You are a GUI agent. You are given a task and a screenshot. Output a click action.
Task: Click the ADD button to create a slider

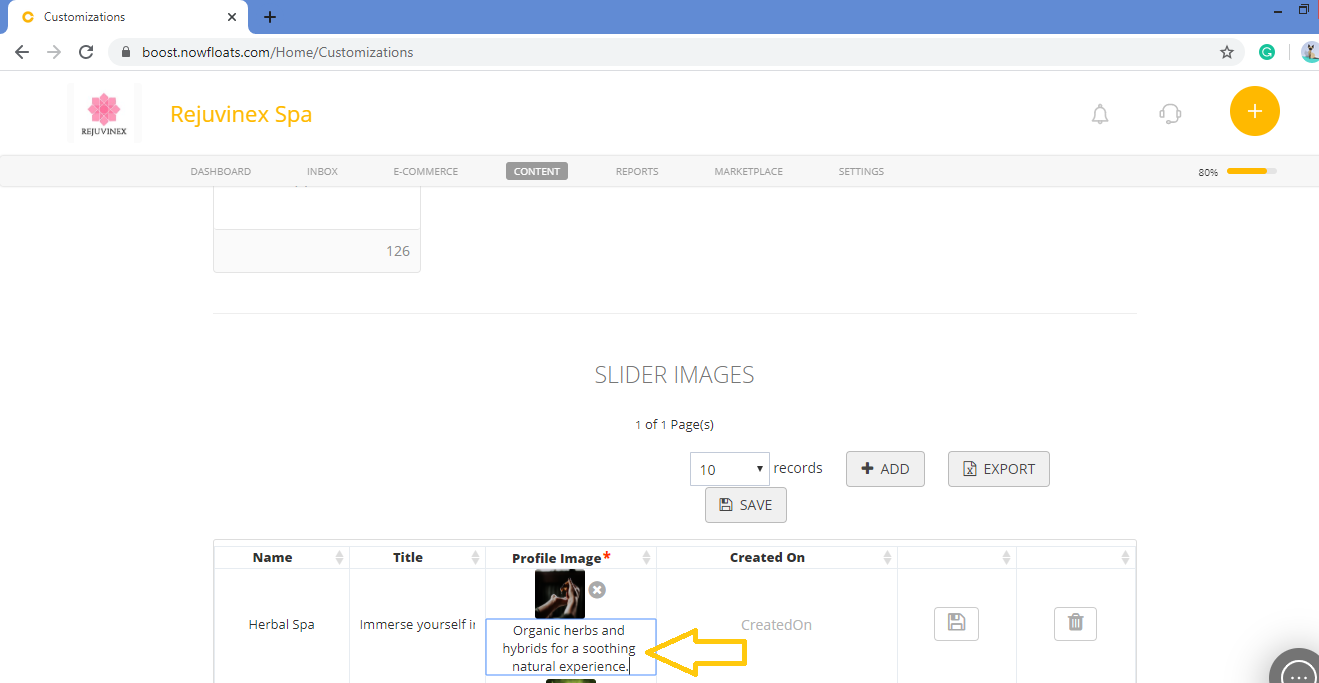click(884, 468)
